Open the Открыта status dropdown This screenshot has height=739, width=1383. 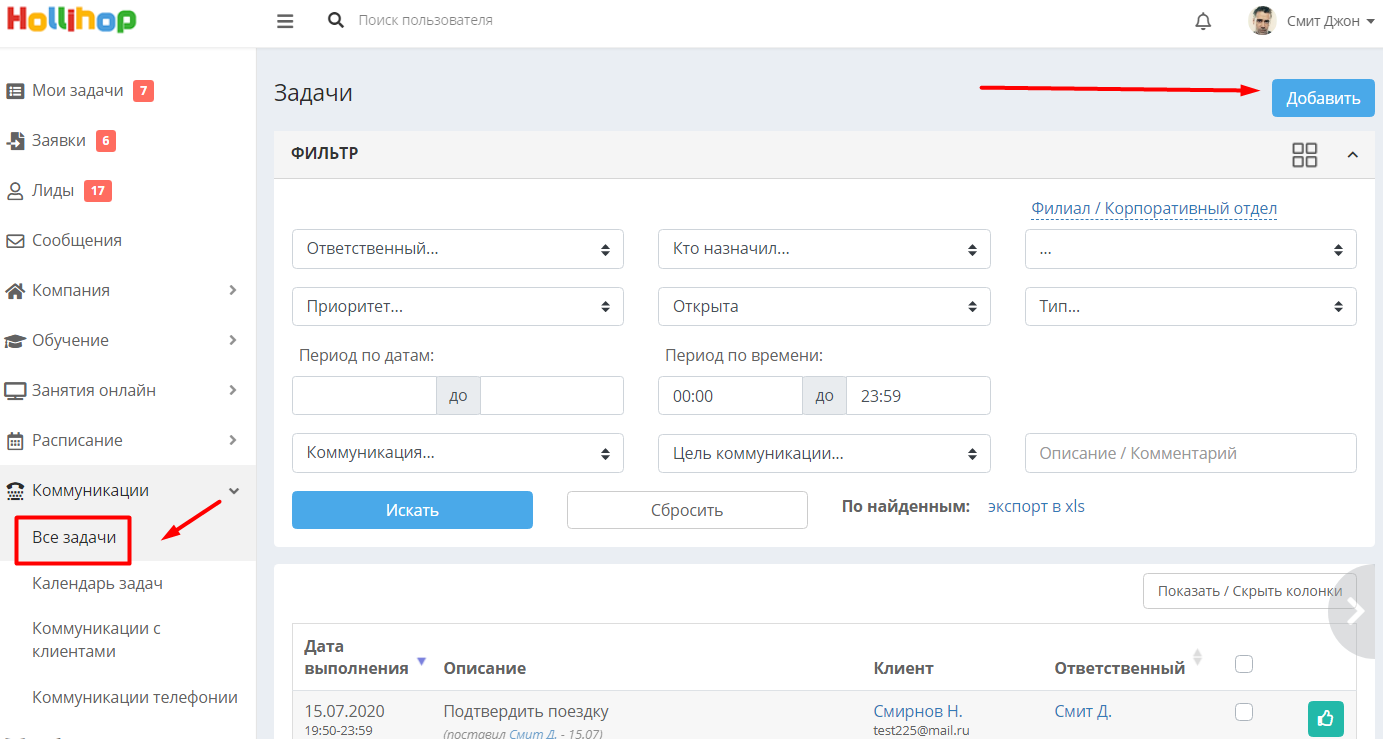coord(824,306)
